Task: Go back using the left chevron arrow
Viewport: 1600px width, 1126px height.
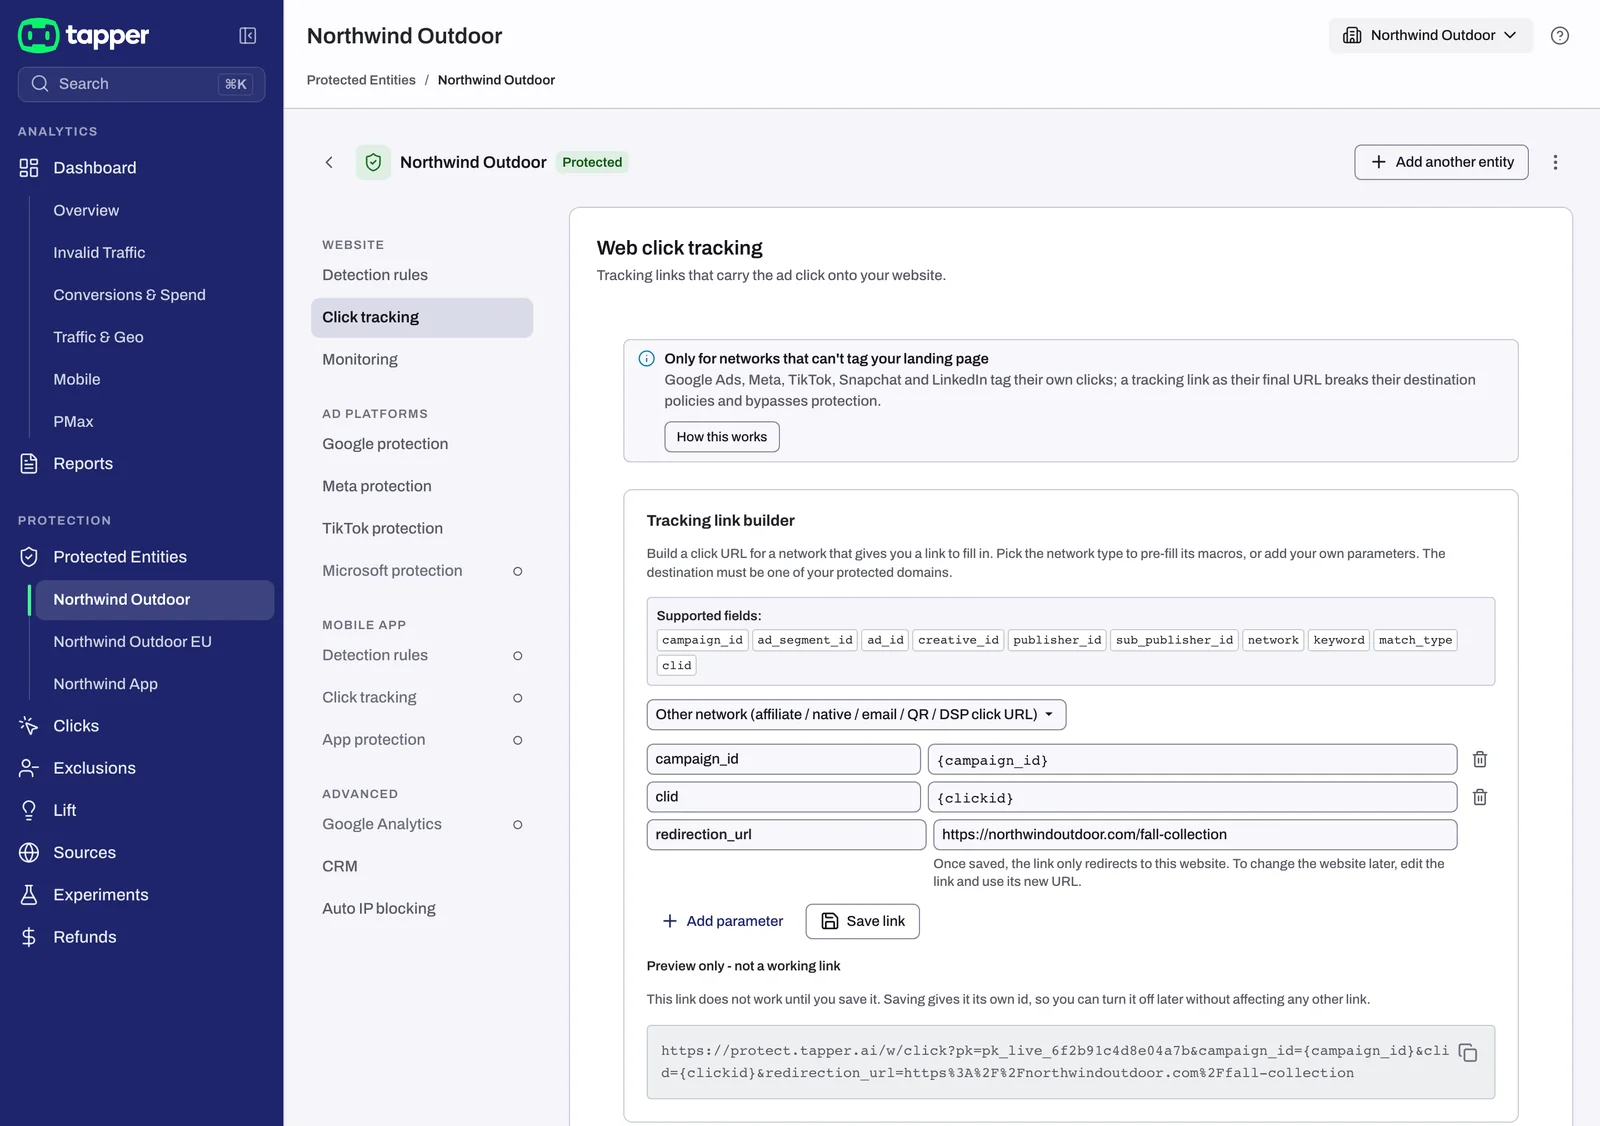Action: click(329, 162)
